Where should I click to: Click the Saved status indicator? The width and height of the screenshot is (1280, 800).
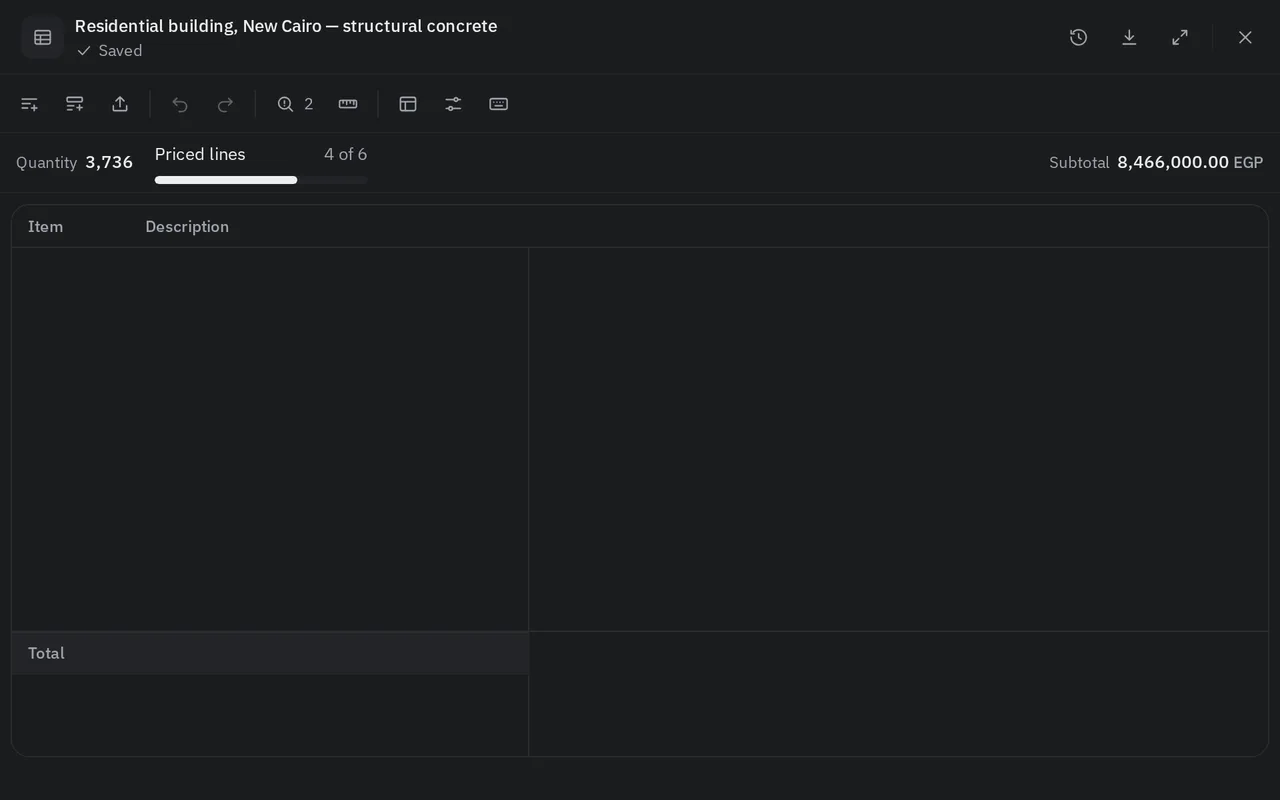pyautogui.click(x=109, y=51)
